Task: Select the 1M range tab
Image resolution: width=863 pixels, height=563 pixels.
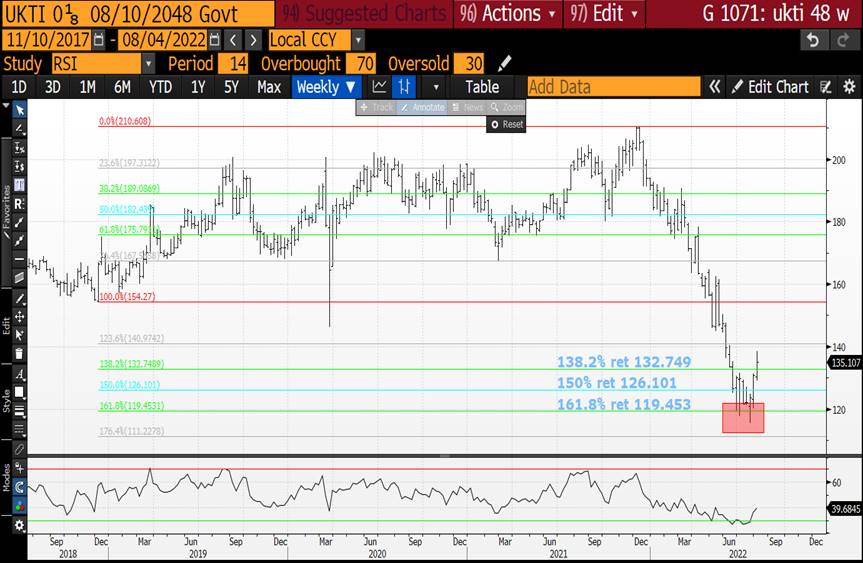Action: pos(88,87)
